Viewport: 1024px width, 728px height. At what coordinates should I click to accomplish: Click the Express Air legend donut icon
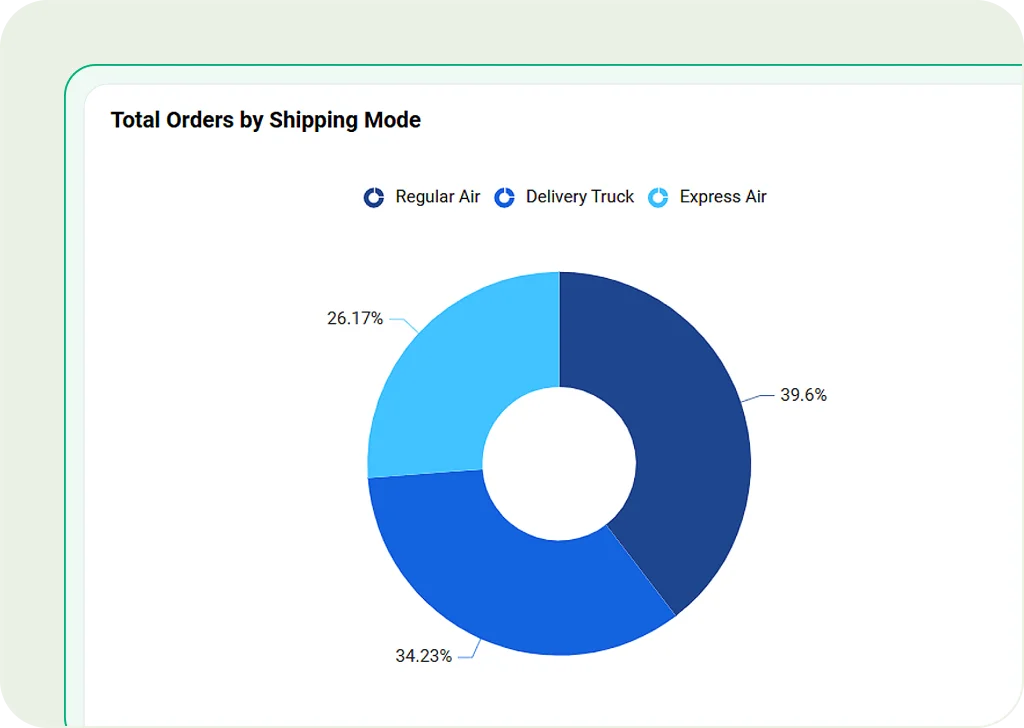[x=658, y=198]
